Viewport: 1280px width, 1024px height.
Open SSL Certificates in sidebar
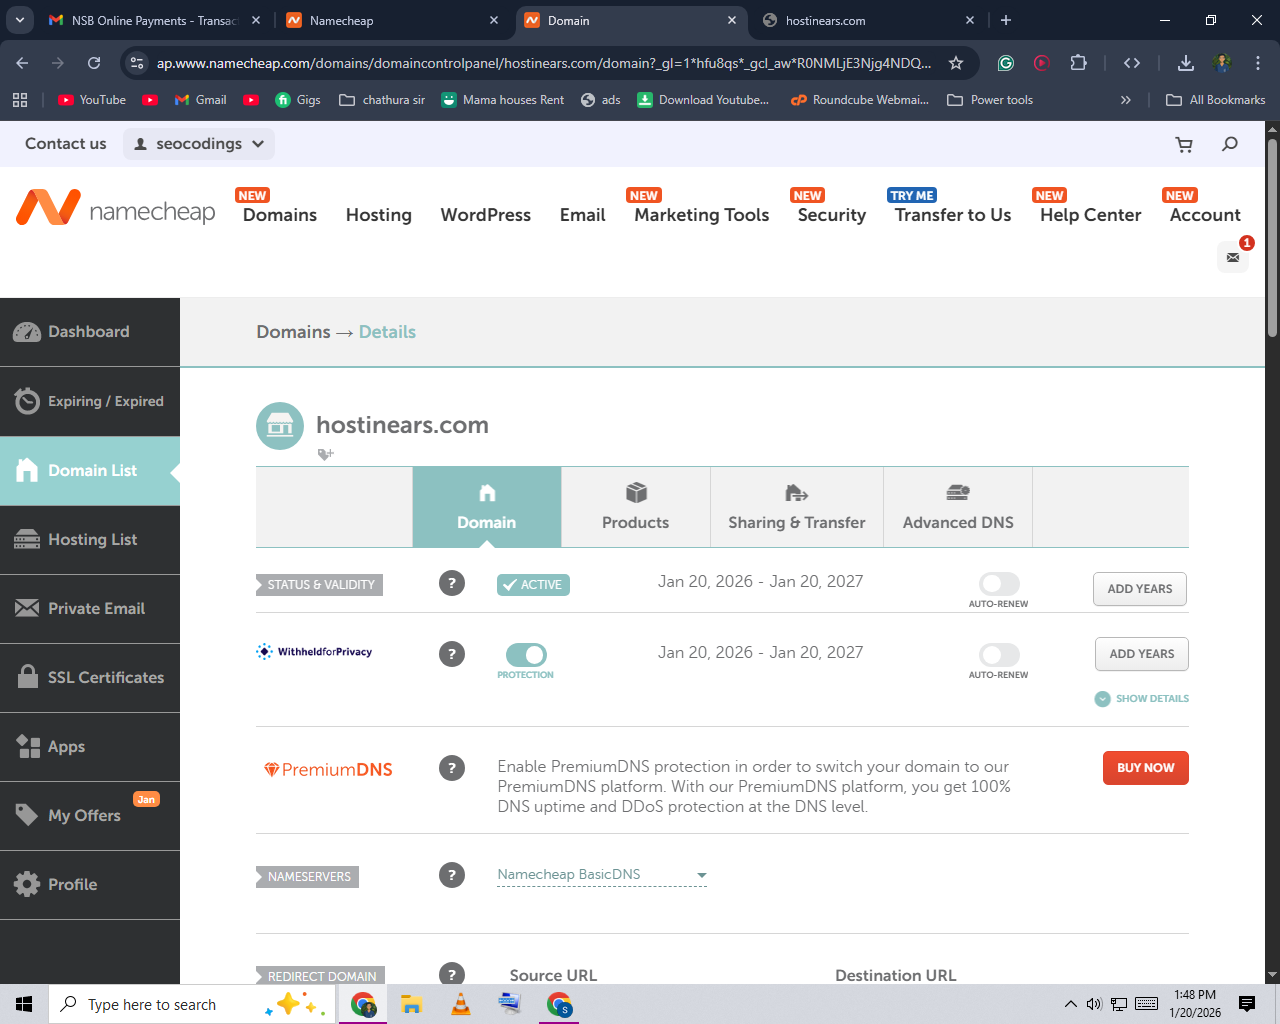pos(90,677)
